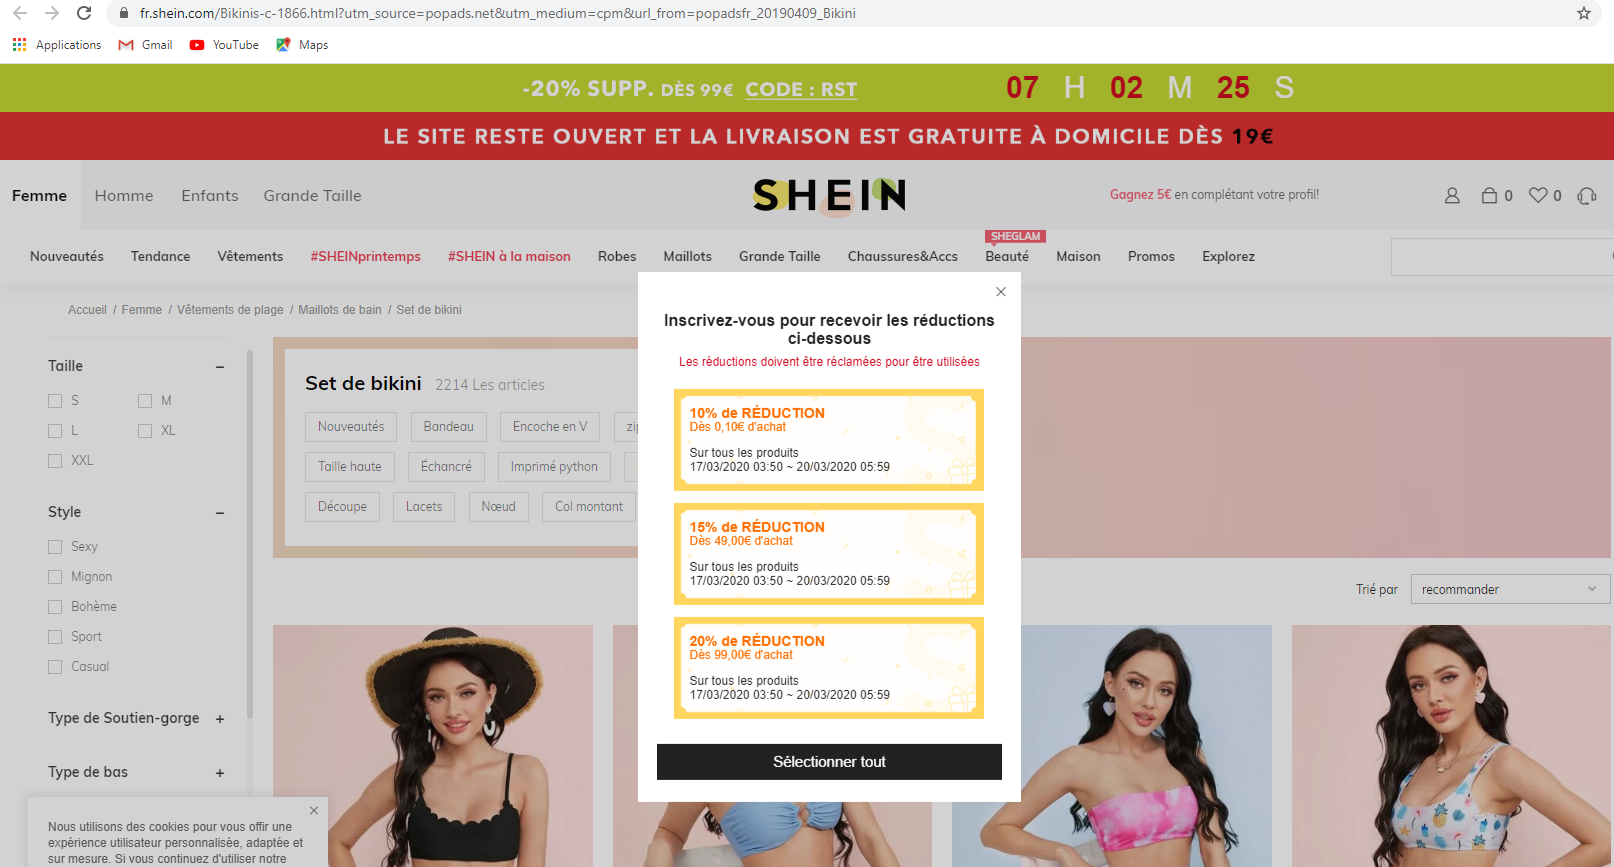Switch to the Femme tab
This screenshot has width=1614, height=867.
pyautogui.click(x=39, y=196)
